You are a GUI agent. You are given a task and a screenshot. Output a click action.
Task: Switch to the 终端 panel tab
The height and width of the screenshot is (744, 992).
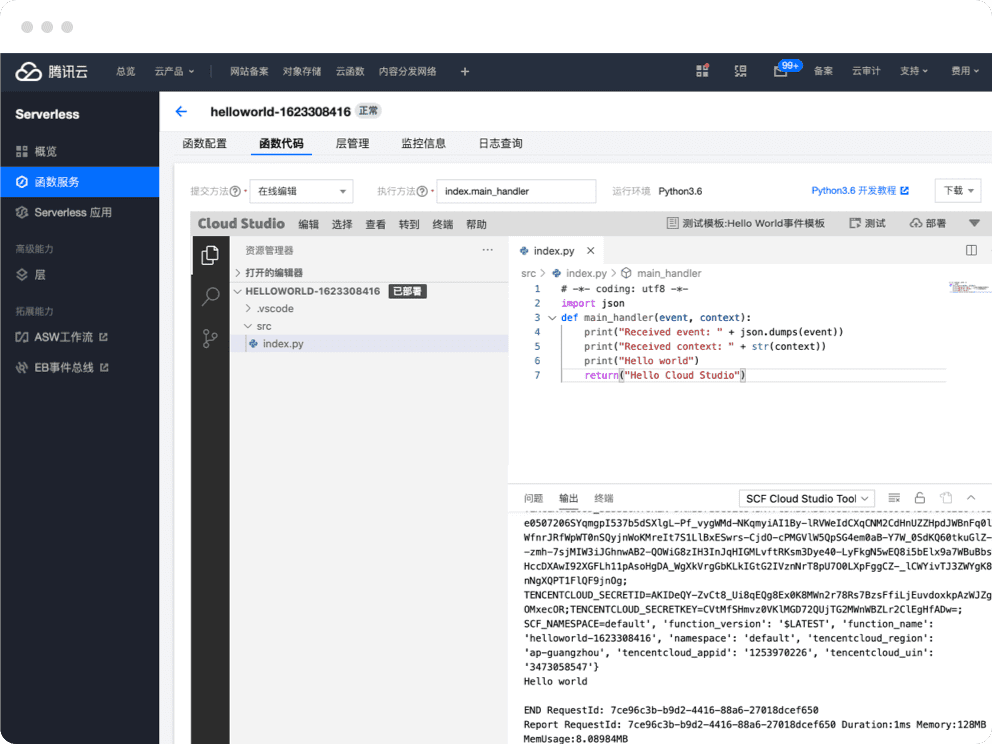click(x=604, y=499)
